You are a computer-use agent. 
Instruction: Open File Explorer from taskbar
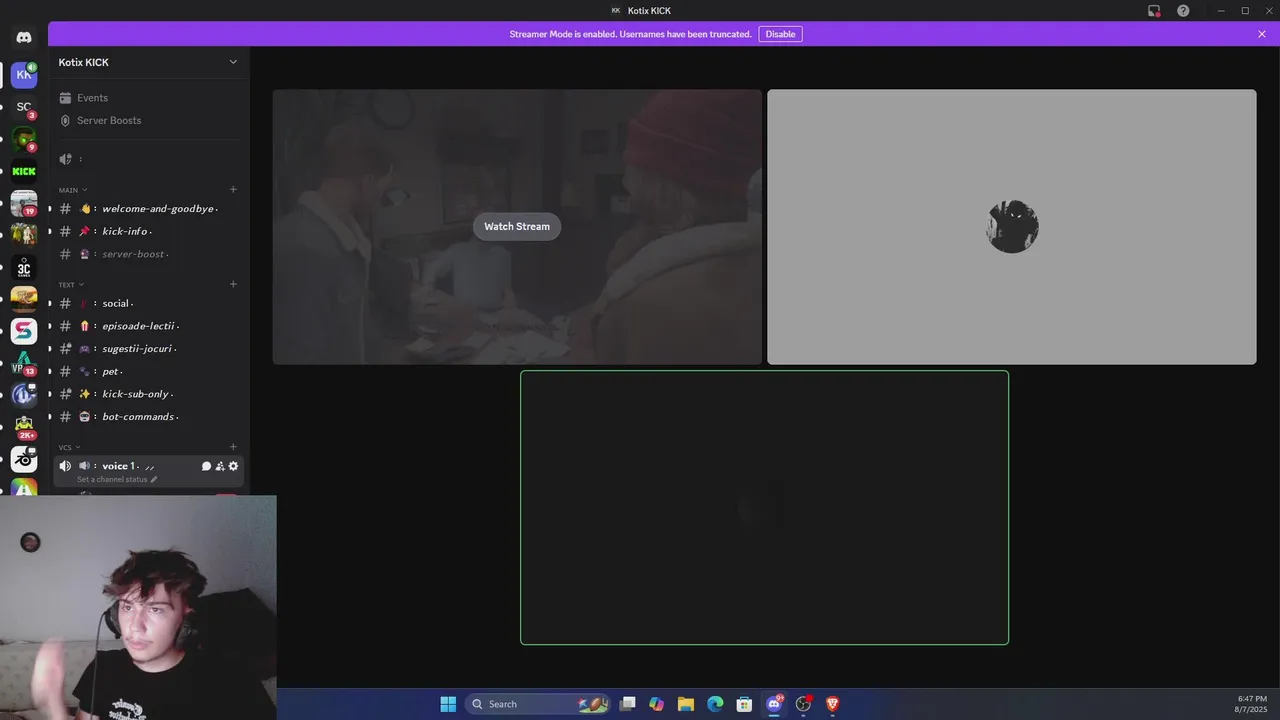click(686, 704)
